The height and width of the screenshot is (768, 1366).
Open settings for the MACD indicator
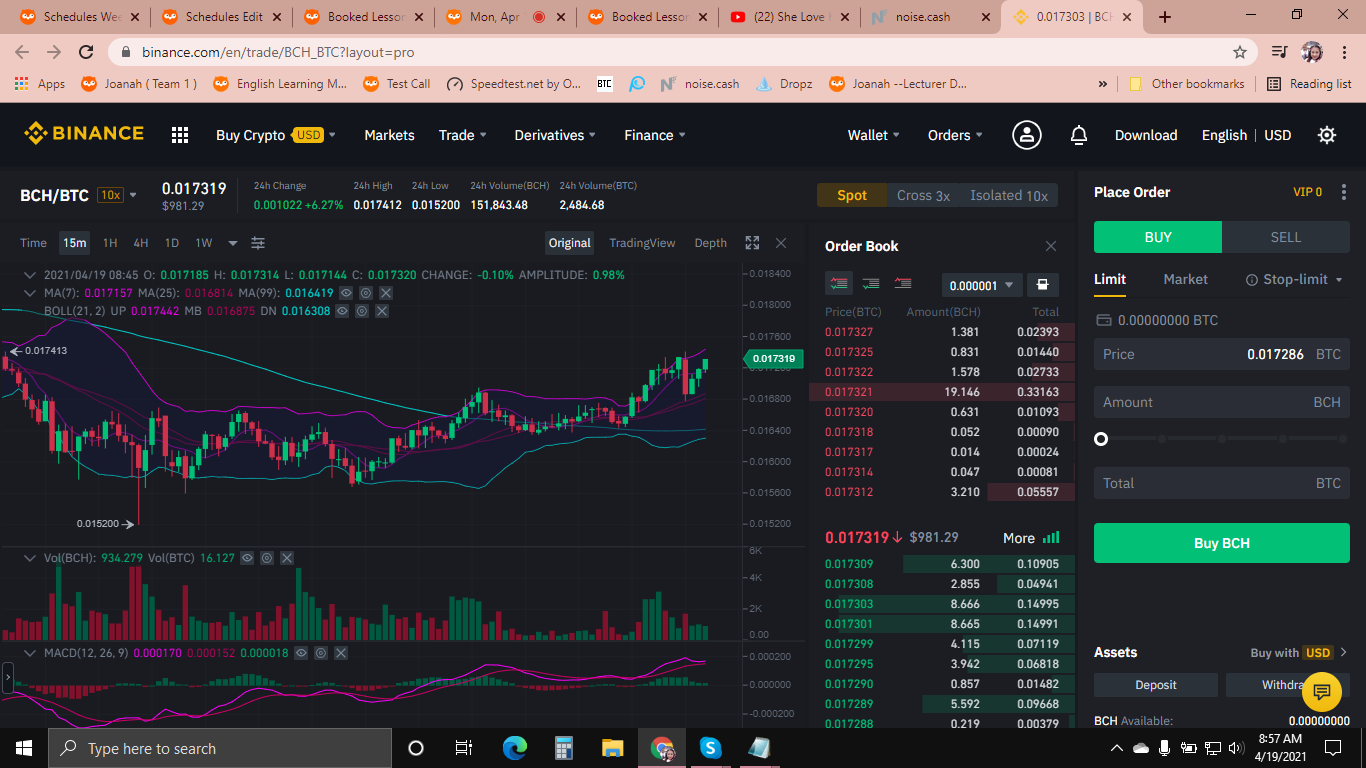pyautogui.click(x=321, y=653)
